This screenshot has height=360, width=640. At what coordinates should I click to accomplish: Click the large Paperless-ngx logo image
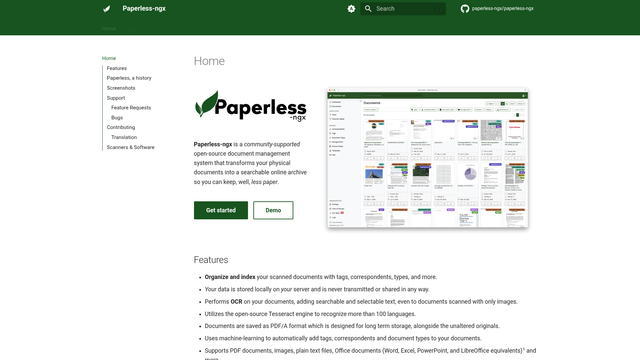tap(251, 105)
